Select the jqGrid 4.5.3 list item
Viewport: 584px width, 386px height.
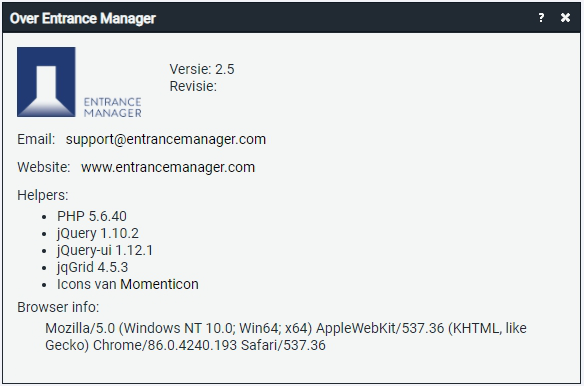pos(92,268)
